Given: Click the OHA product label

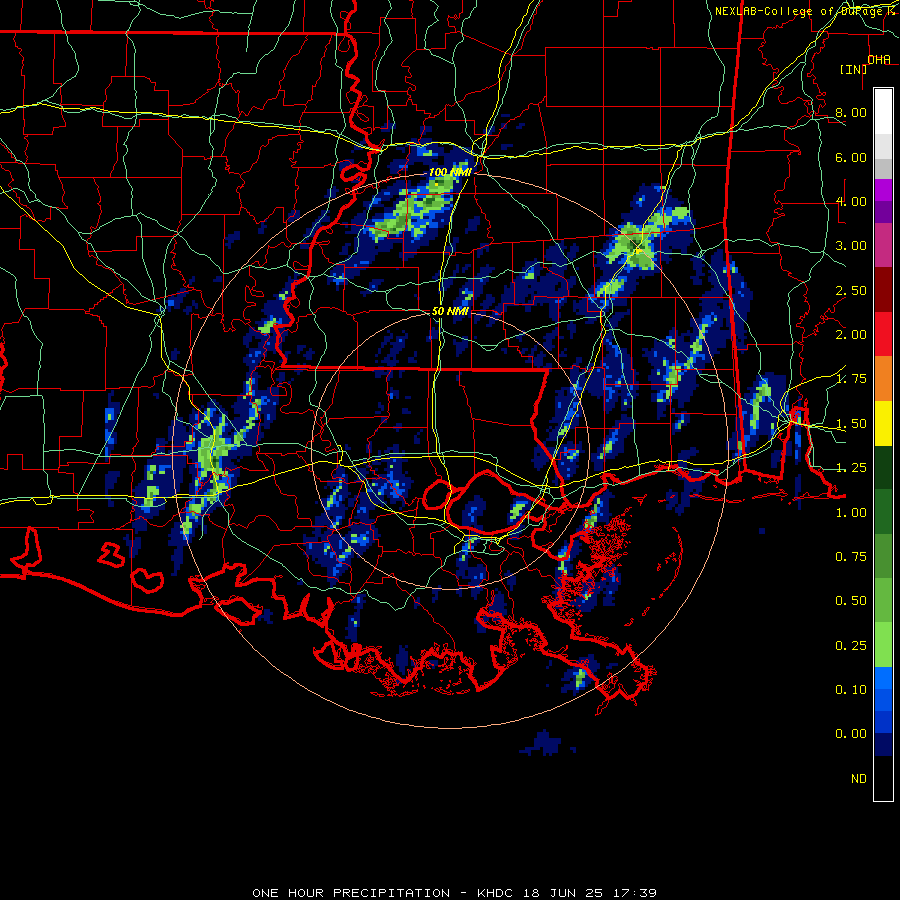Looking at the screenshot, I should pyautogui.click(x=879, y=59).
